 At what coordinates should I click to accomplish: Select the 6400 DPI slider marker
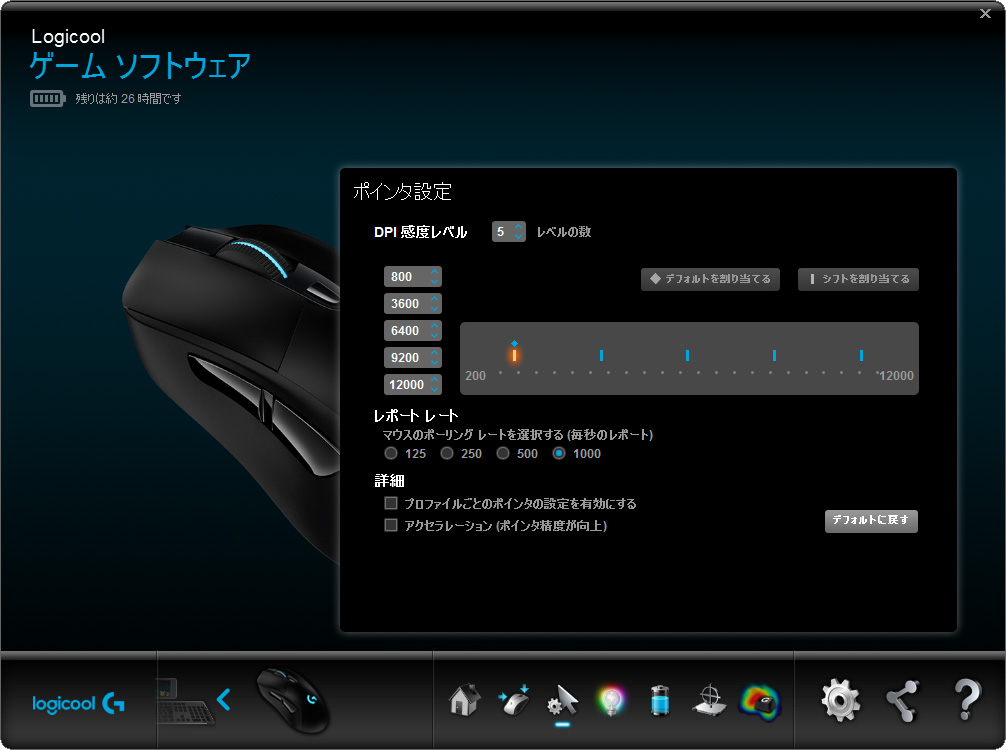[687, 355]
